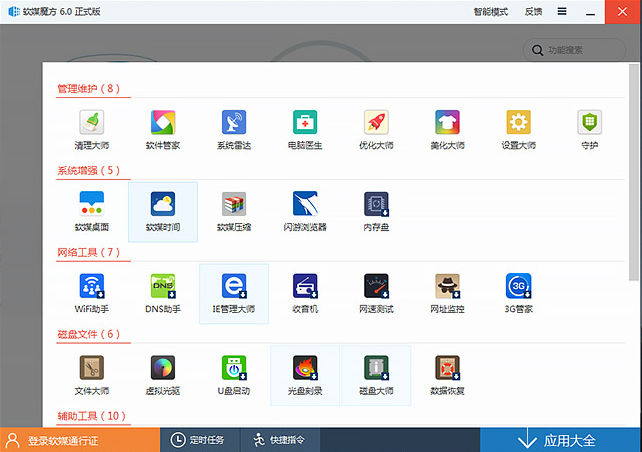The width and height of the screenshot is (642, 452).
Task: Open 网址监控 spy icon
Action: pos(447,286)
